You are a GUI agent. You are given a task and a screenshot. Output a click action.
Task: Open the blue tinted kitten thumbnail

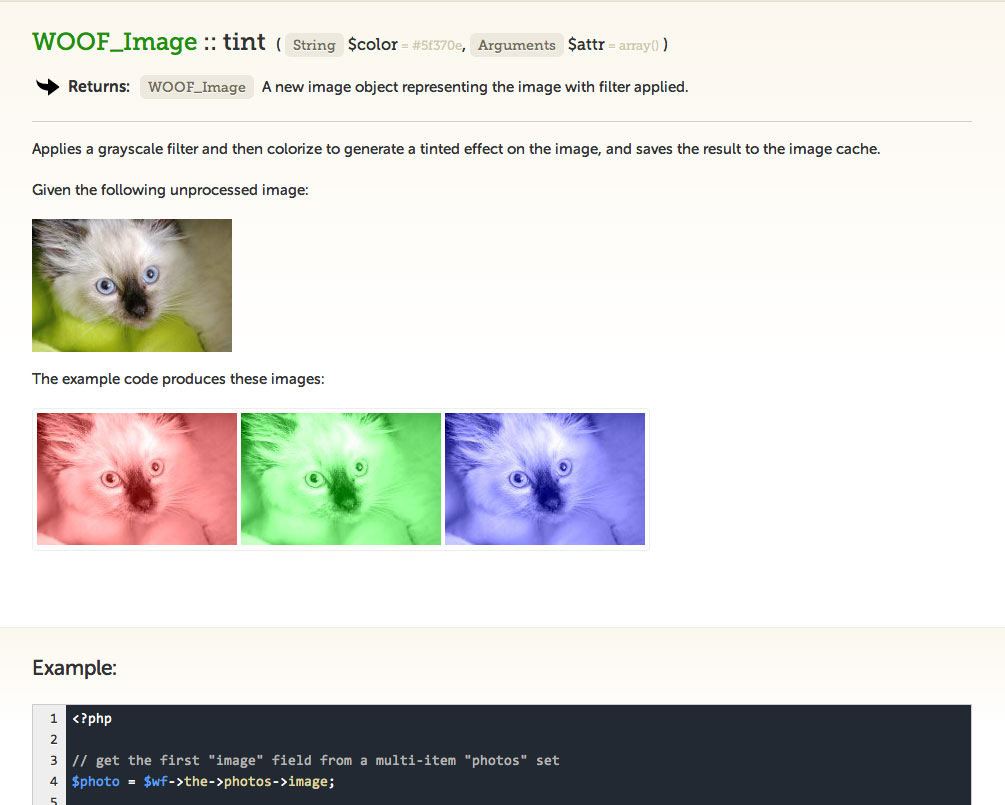point(545,479)
